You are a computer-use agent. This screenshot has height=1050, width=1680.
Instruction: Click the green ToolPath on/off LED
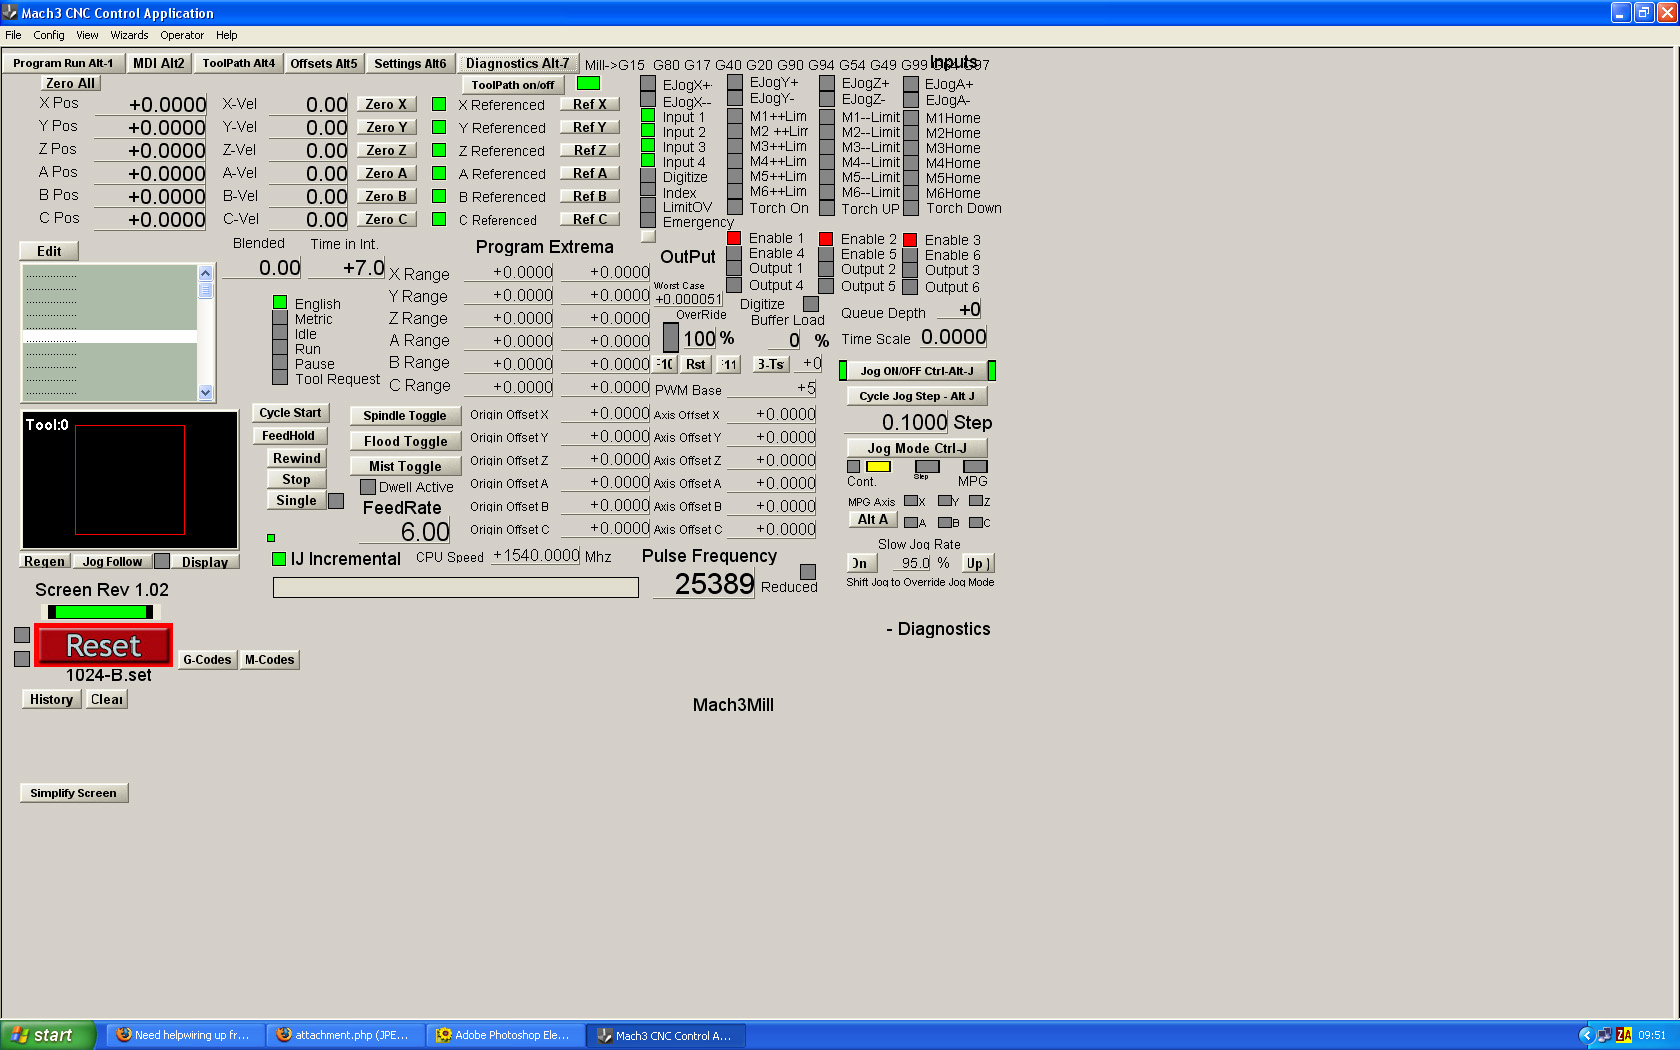coord(588,83)
